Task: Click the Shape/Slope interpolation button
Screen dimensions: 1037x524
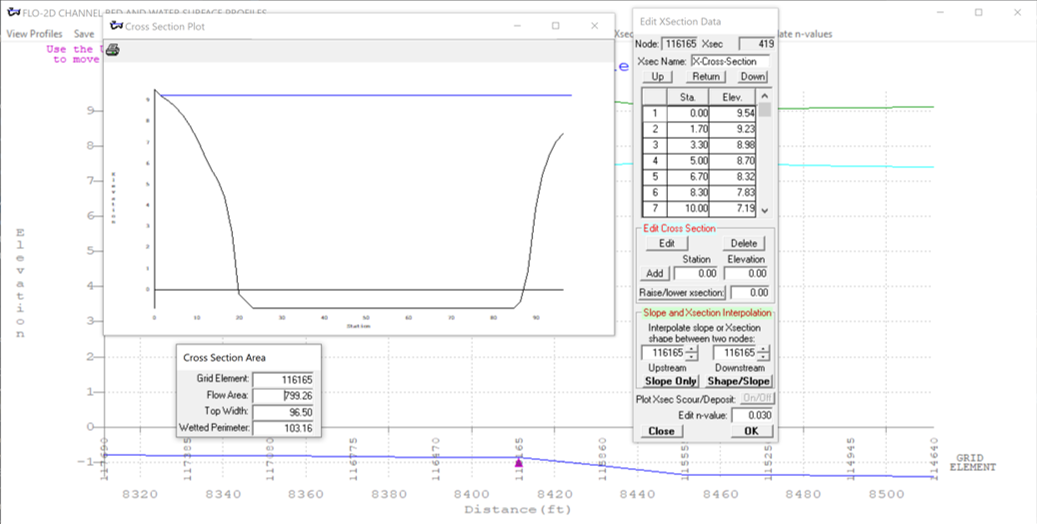Action: click(x=740, y=381)
